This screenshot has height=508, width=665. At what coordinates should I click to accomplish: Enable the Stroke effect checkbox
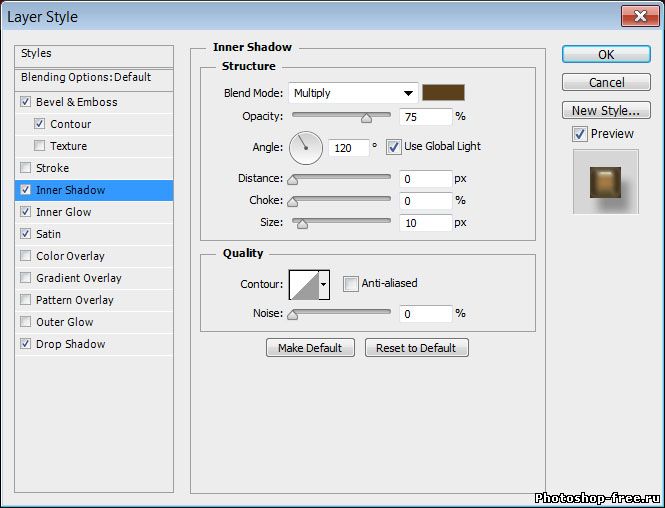coord(26,168)
